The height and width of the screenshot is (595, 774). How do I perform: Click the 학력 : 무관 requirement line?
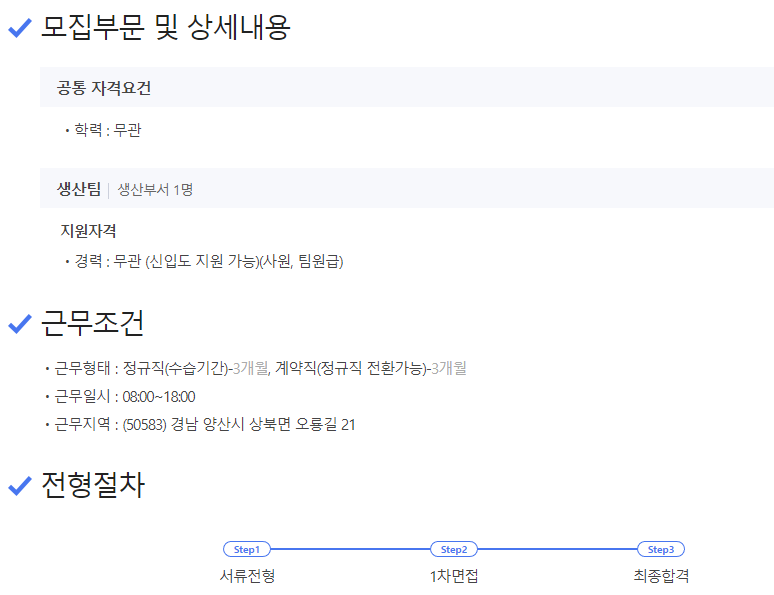pos(108,130)
